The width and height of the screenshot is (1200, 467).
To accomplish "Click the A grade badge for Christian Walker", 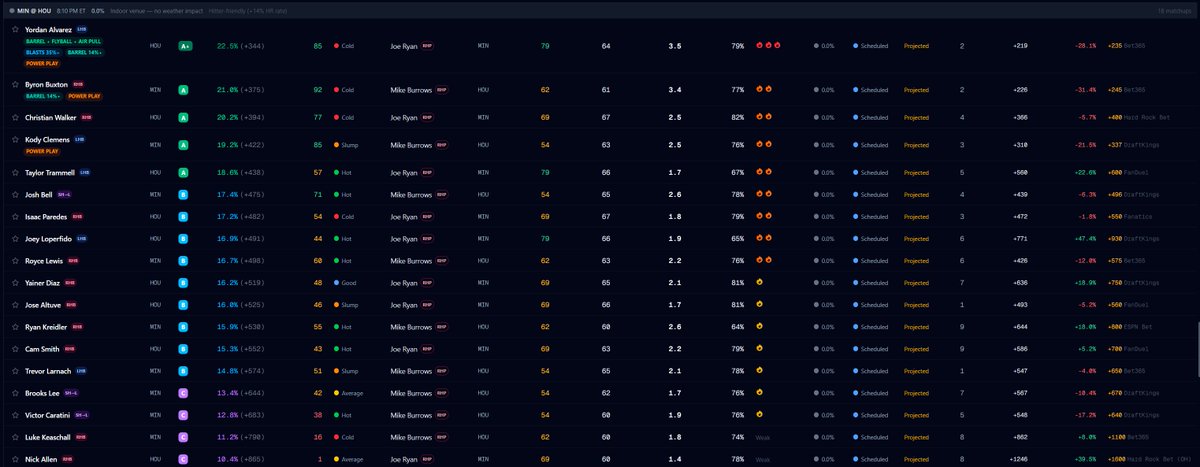I will [184, 117].
